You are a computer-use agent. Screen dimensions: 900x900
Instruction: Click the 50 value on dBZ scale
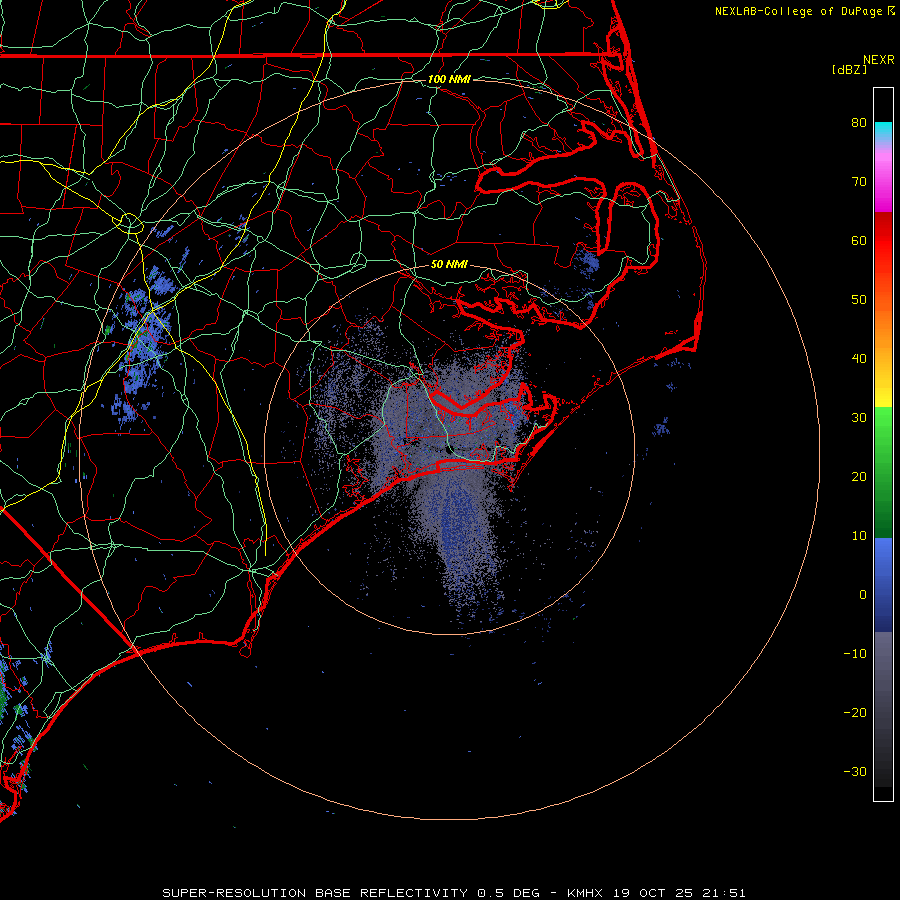pyautogui.click(x=859, y=300)
